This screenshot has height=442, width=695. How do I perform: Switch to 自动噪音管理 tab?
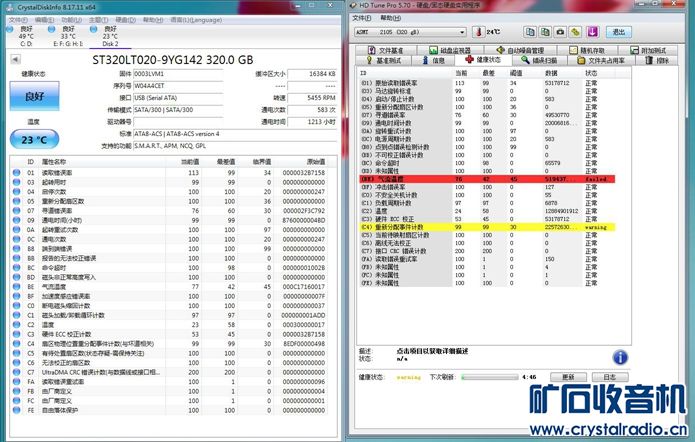point(520,50)
